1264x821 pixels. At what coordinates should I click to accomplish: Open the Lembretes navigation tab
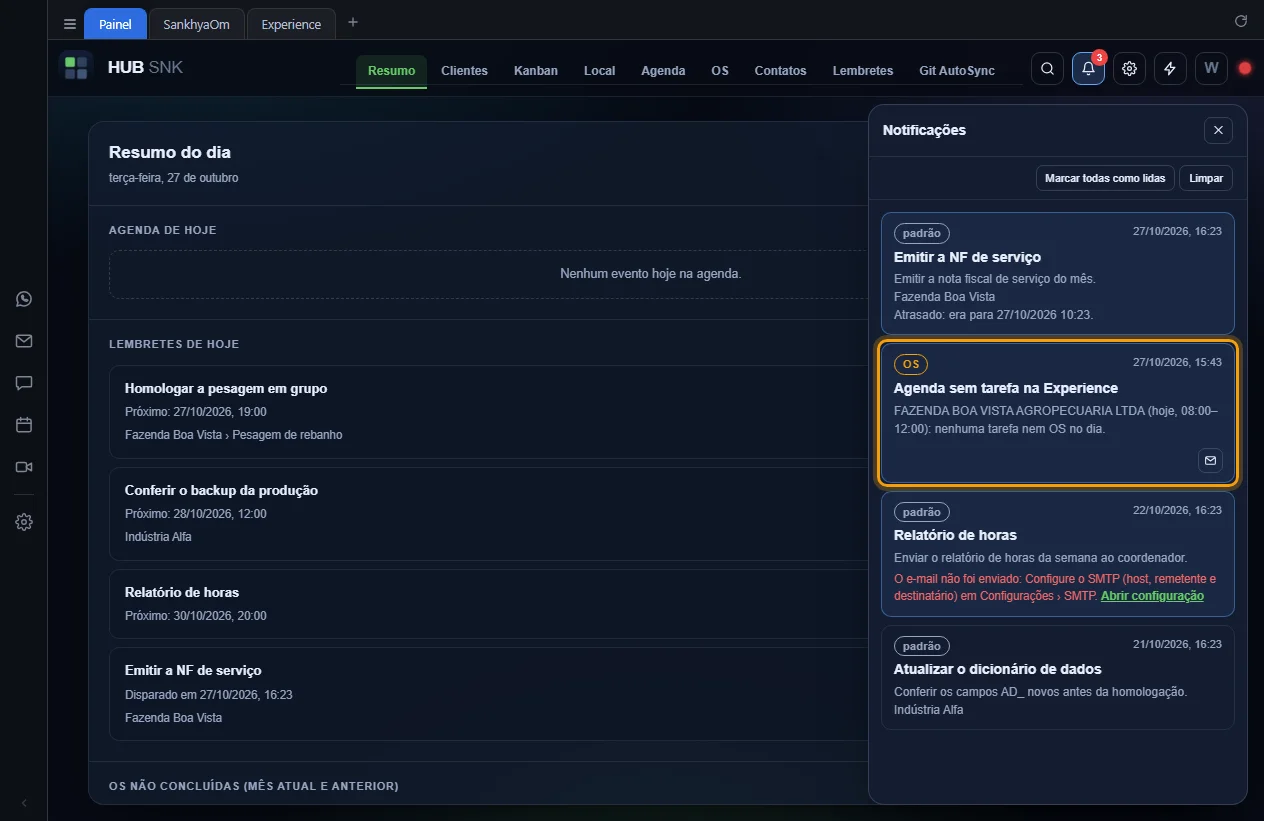(863, 71)
